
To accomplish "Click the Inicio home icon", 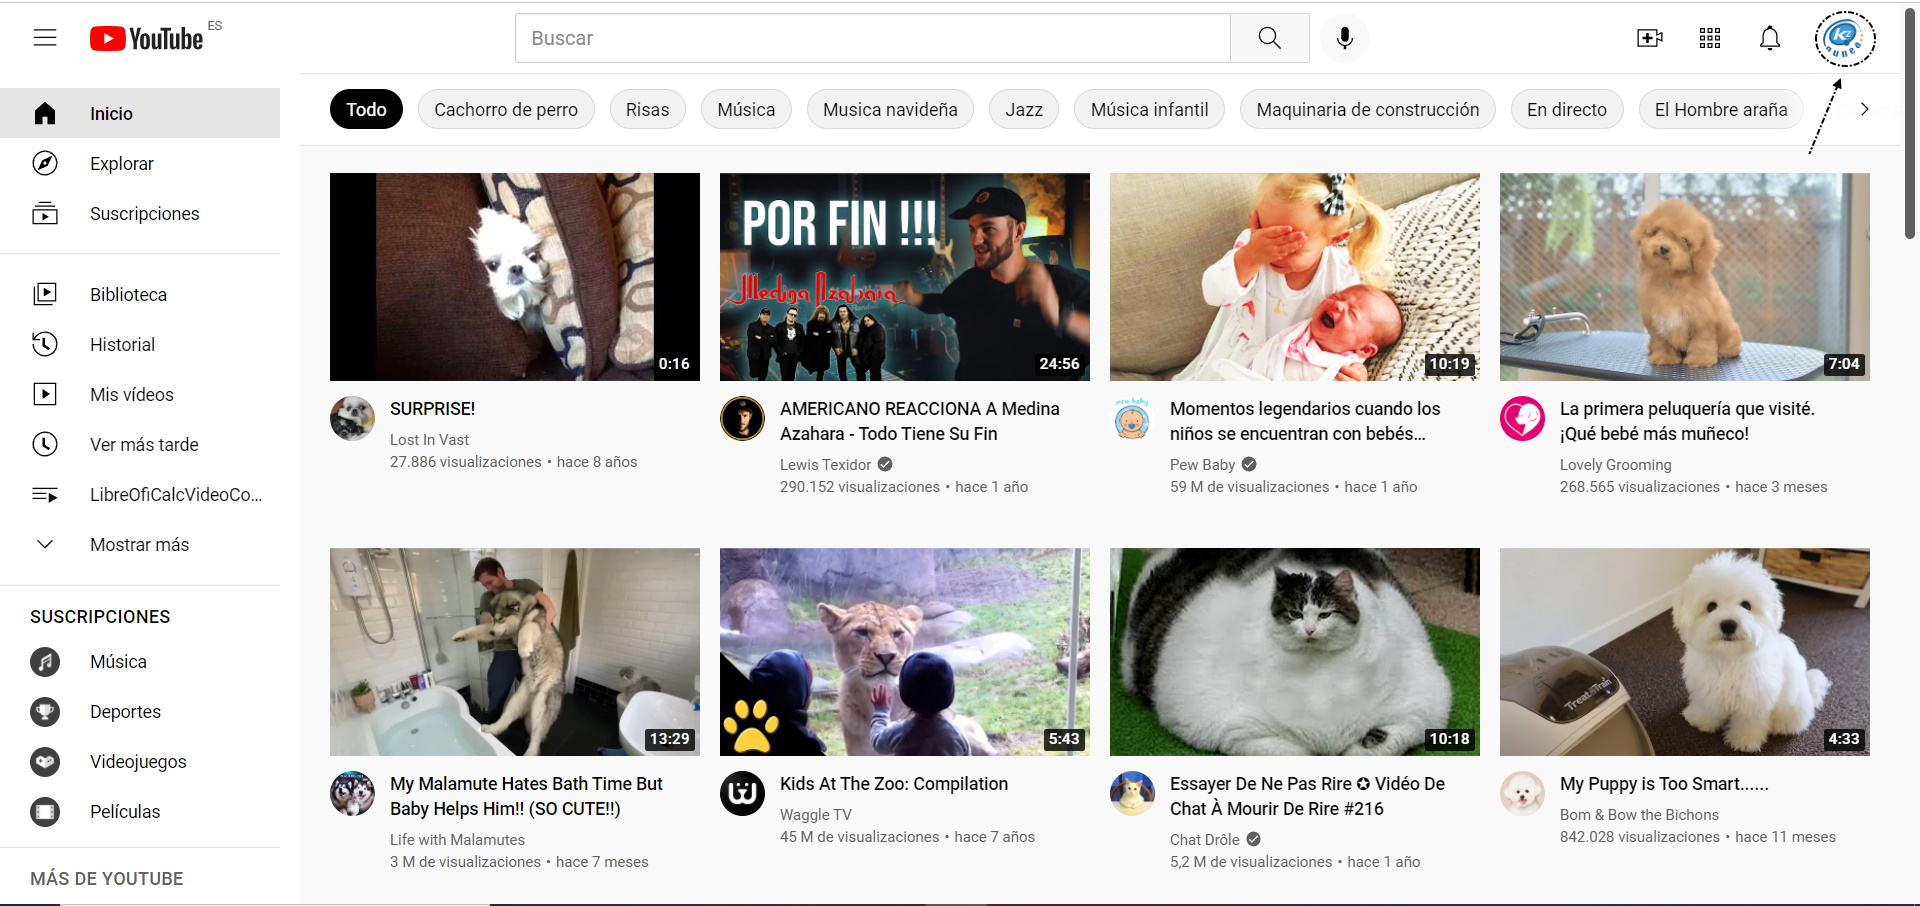I will pos(45,113).
